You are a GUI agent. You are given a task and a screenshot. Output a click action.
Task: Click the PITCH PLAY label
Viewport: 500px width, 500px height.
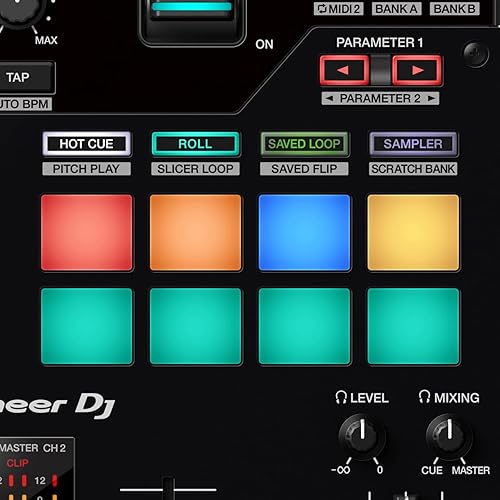point(86,169)
